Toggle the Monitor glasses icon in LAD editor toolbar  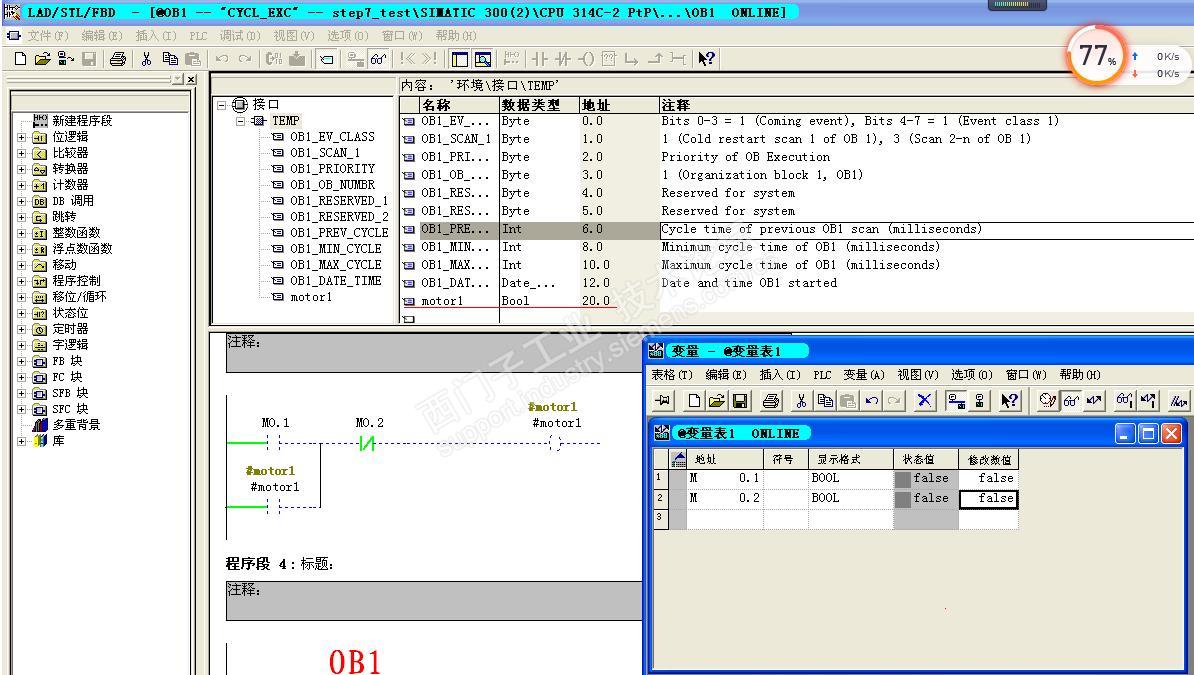378,59
